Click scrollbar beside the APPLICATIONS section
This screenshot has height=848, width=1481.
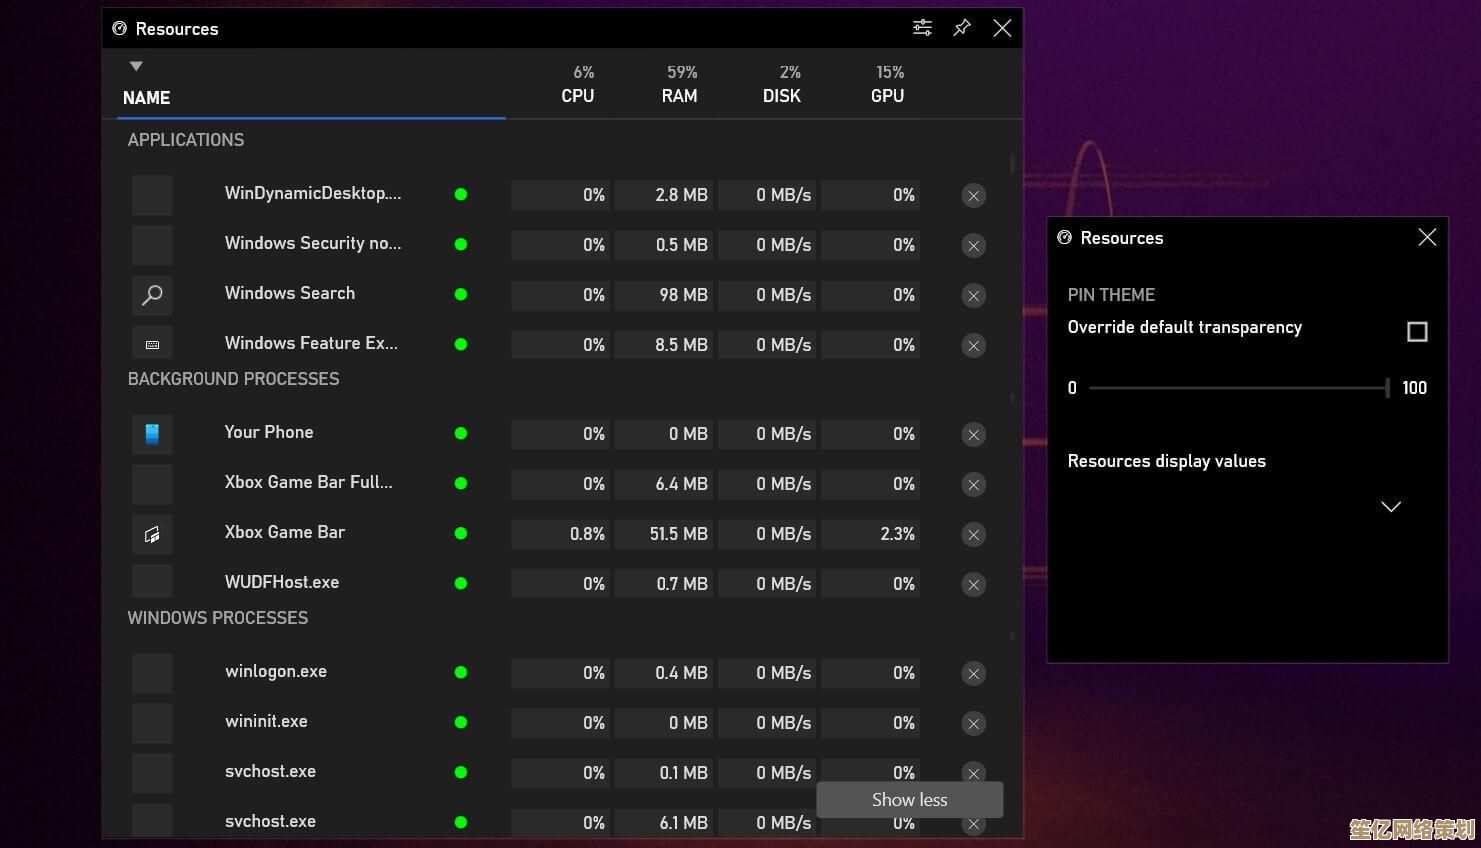point(1012,163)
